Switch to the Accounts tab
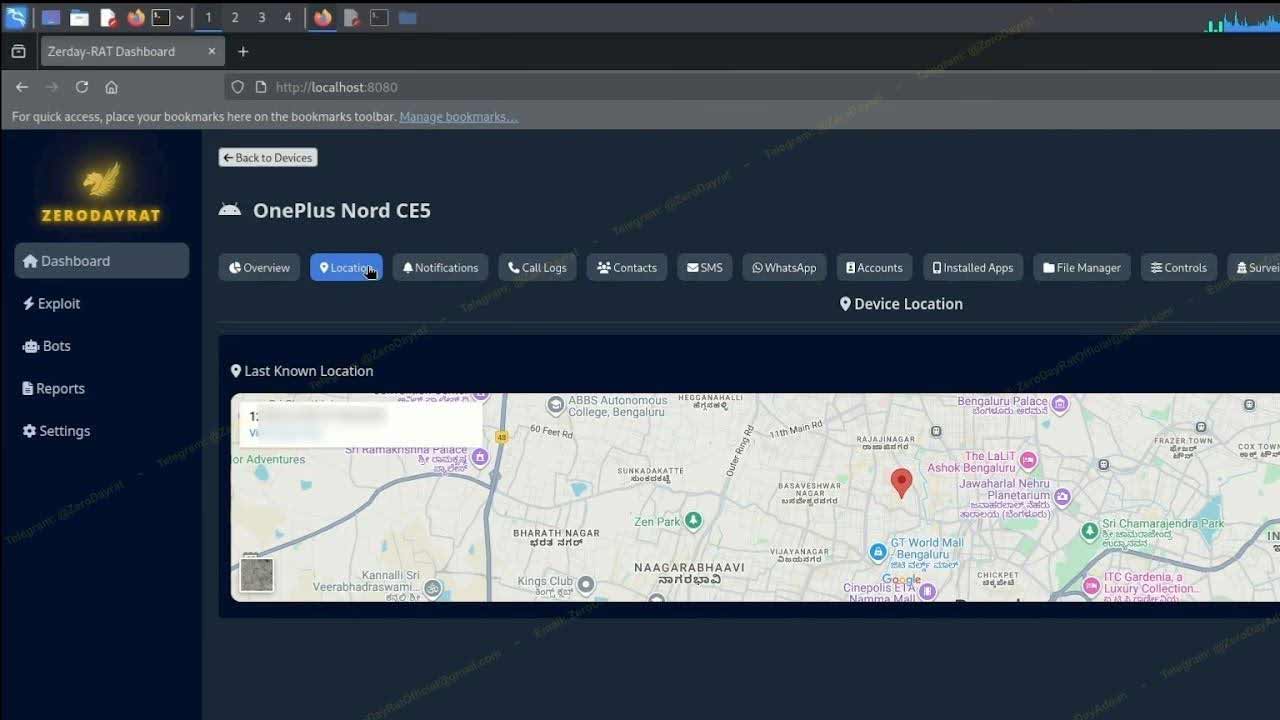The width and height of the screenshot is (1280, 720). pyautogui.click(x=875, y=267)
